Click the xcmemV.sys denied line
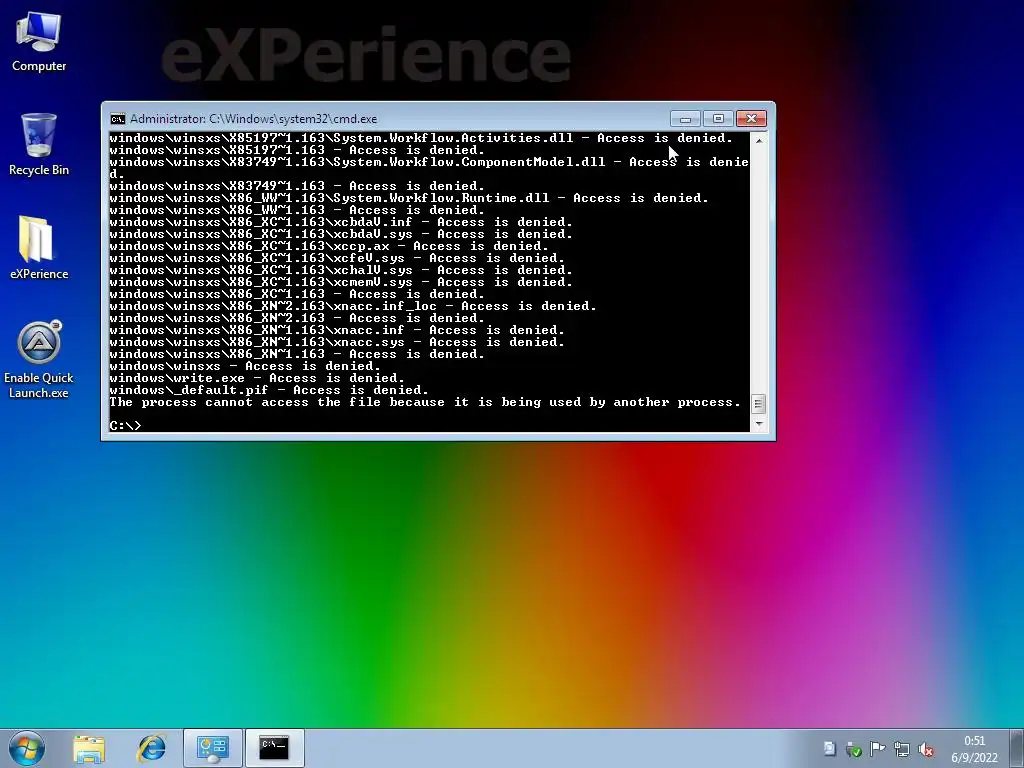Image resolution: width=1024 pixels, height=768 pixels. [341, 282]
